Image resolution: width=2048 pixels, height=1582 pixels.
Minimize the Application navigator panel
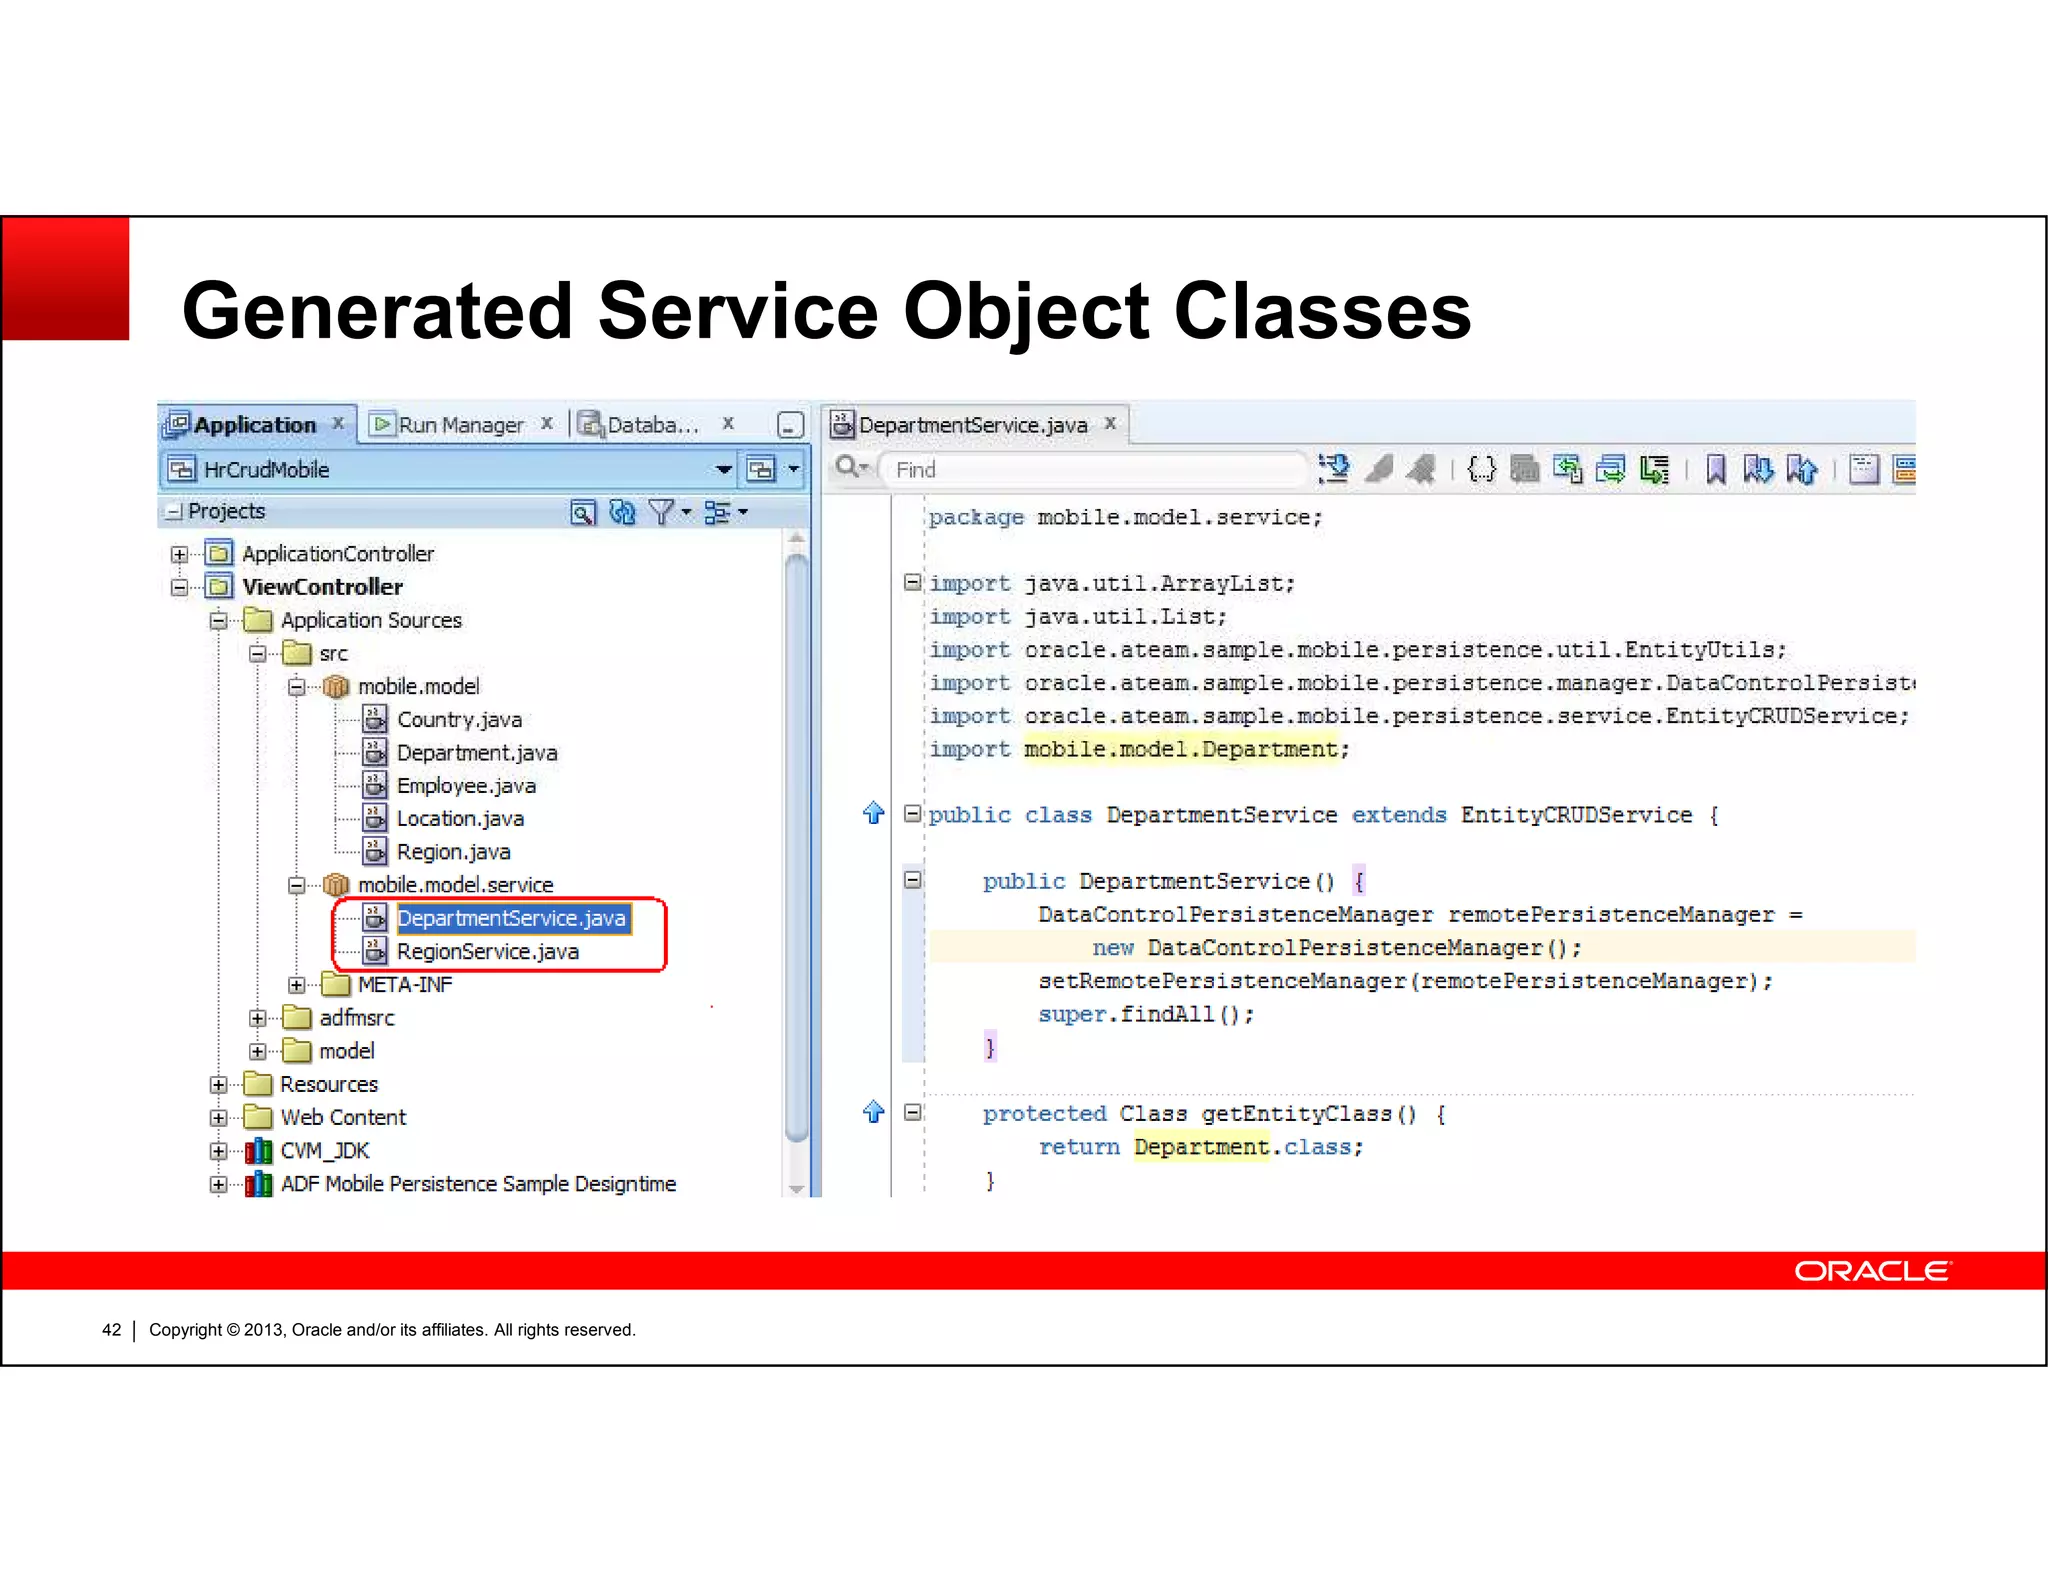click(x=790, y=425)
